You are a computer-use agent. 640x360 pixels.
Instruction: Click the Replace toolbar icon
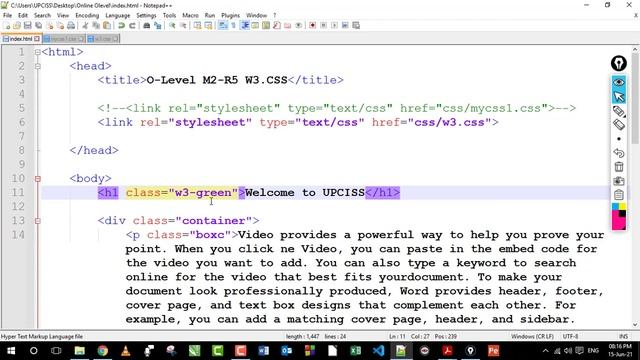pos(158,25)
